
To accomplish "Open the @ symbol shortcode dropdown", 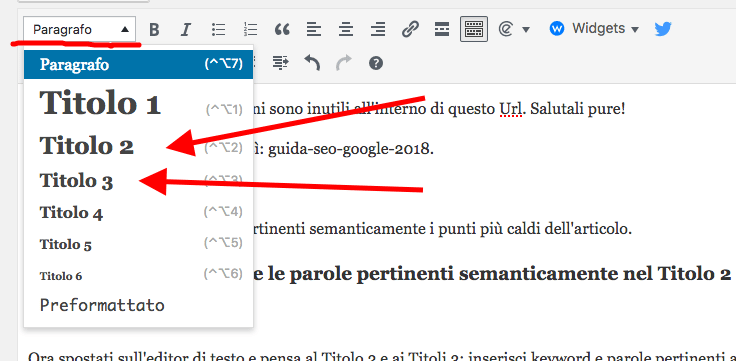I will click(514, 30).
